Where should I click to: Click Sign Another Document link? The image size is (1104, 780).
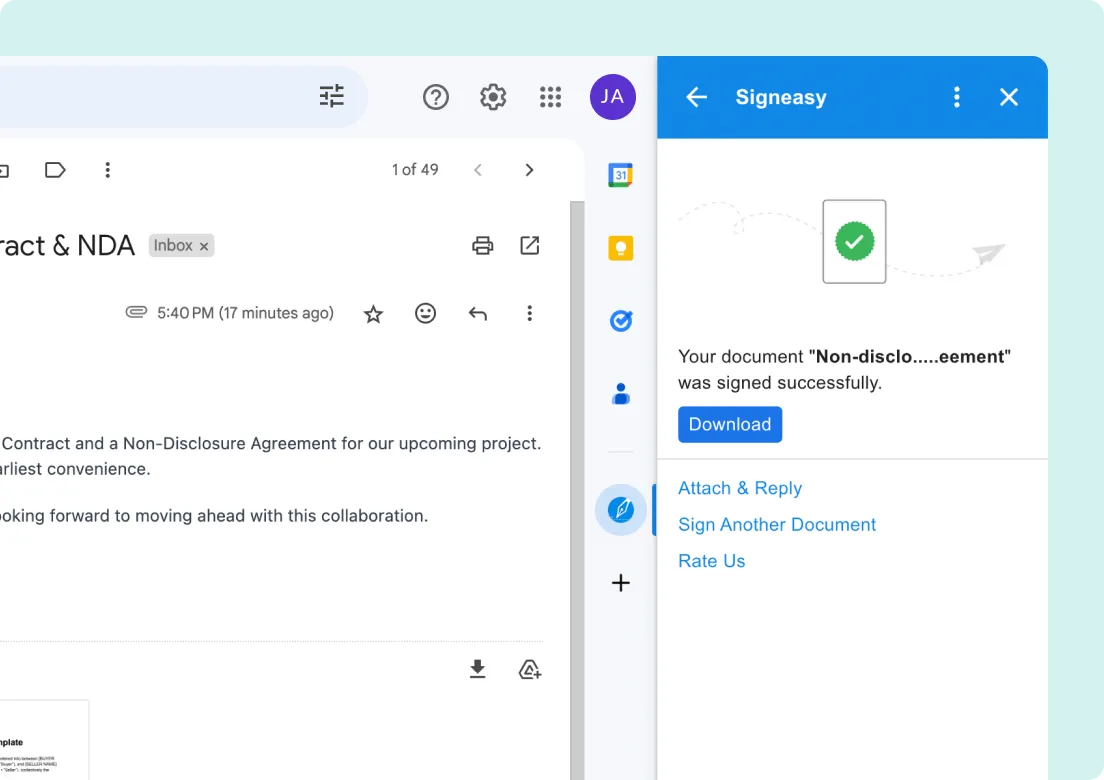click(x=777, y=524)
